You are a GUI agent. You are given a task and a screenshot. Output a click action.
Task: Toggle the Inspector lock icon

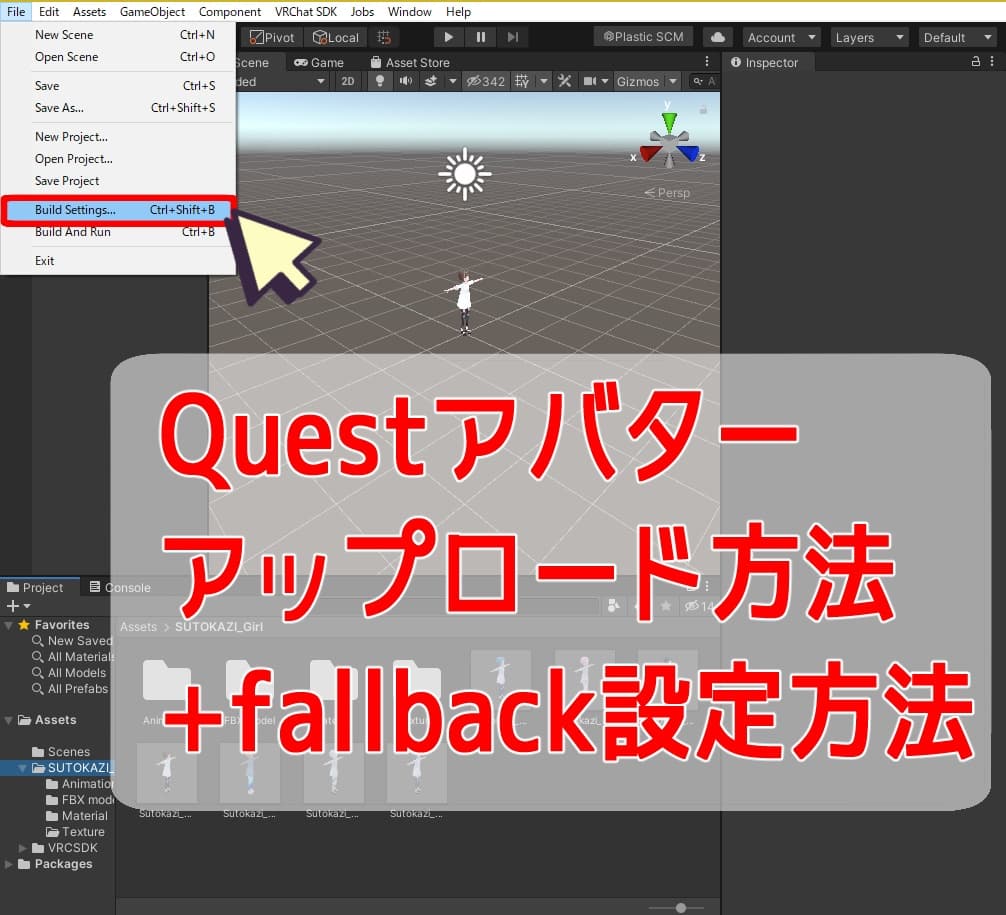pyautogui.click(x=975, y=62)
